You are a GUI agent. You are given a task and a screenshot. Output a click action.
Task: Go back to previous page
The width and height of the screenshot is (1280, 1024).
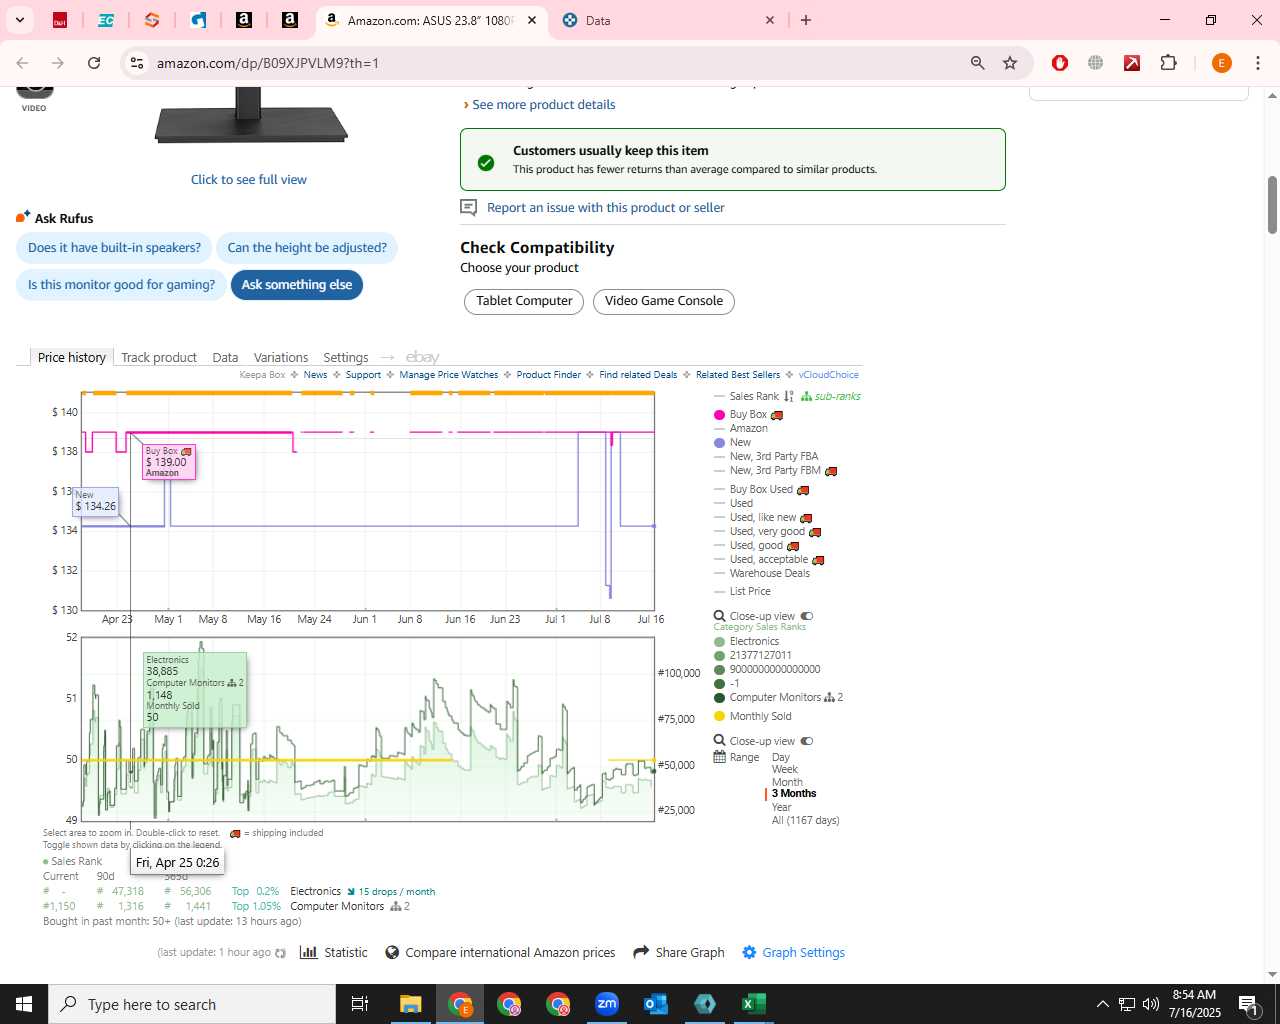pyautogui.click(x=22, y=63)
